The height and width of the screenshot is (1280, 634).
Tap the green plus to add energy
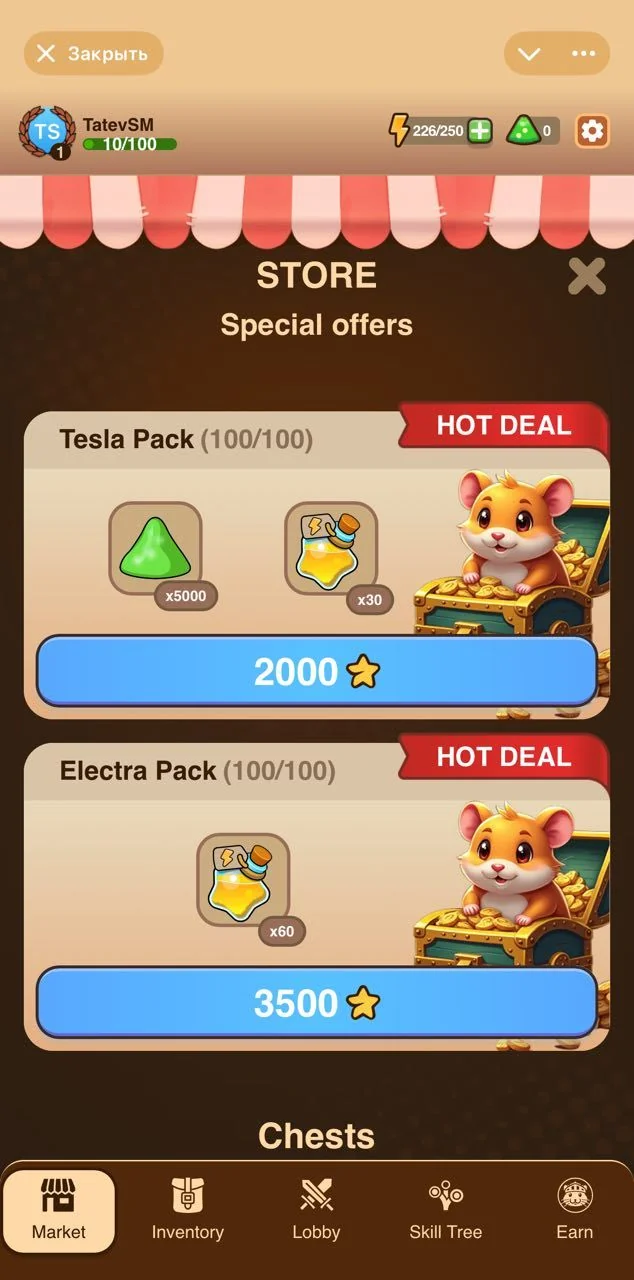tap(480, 131)
